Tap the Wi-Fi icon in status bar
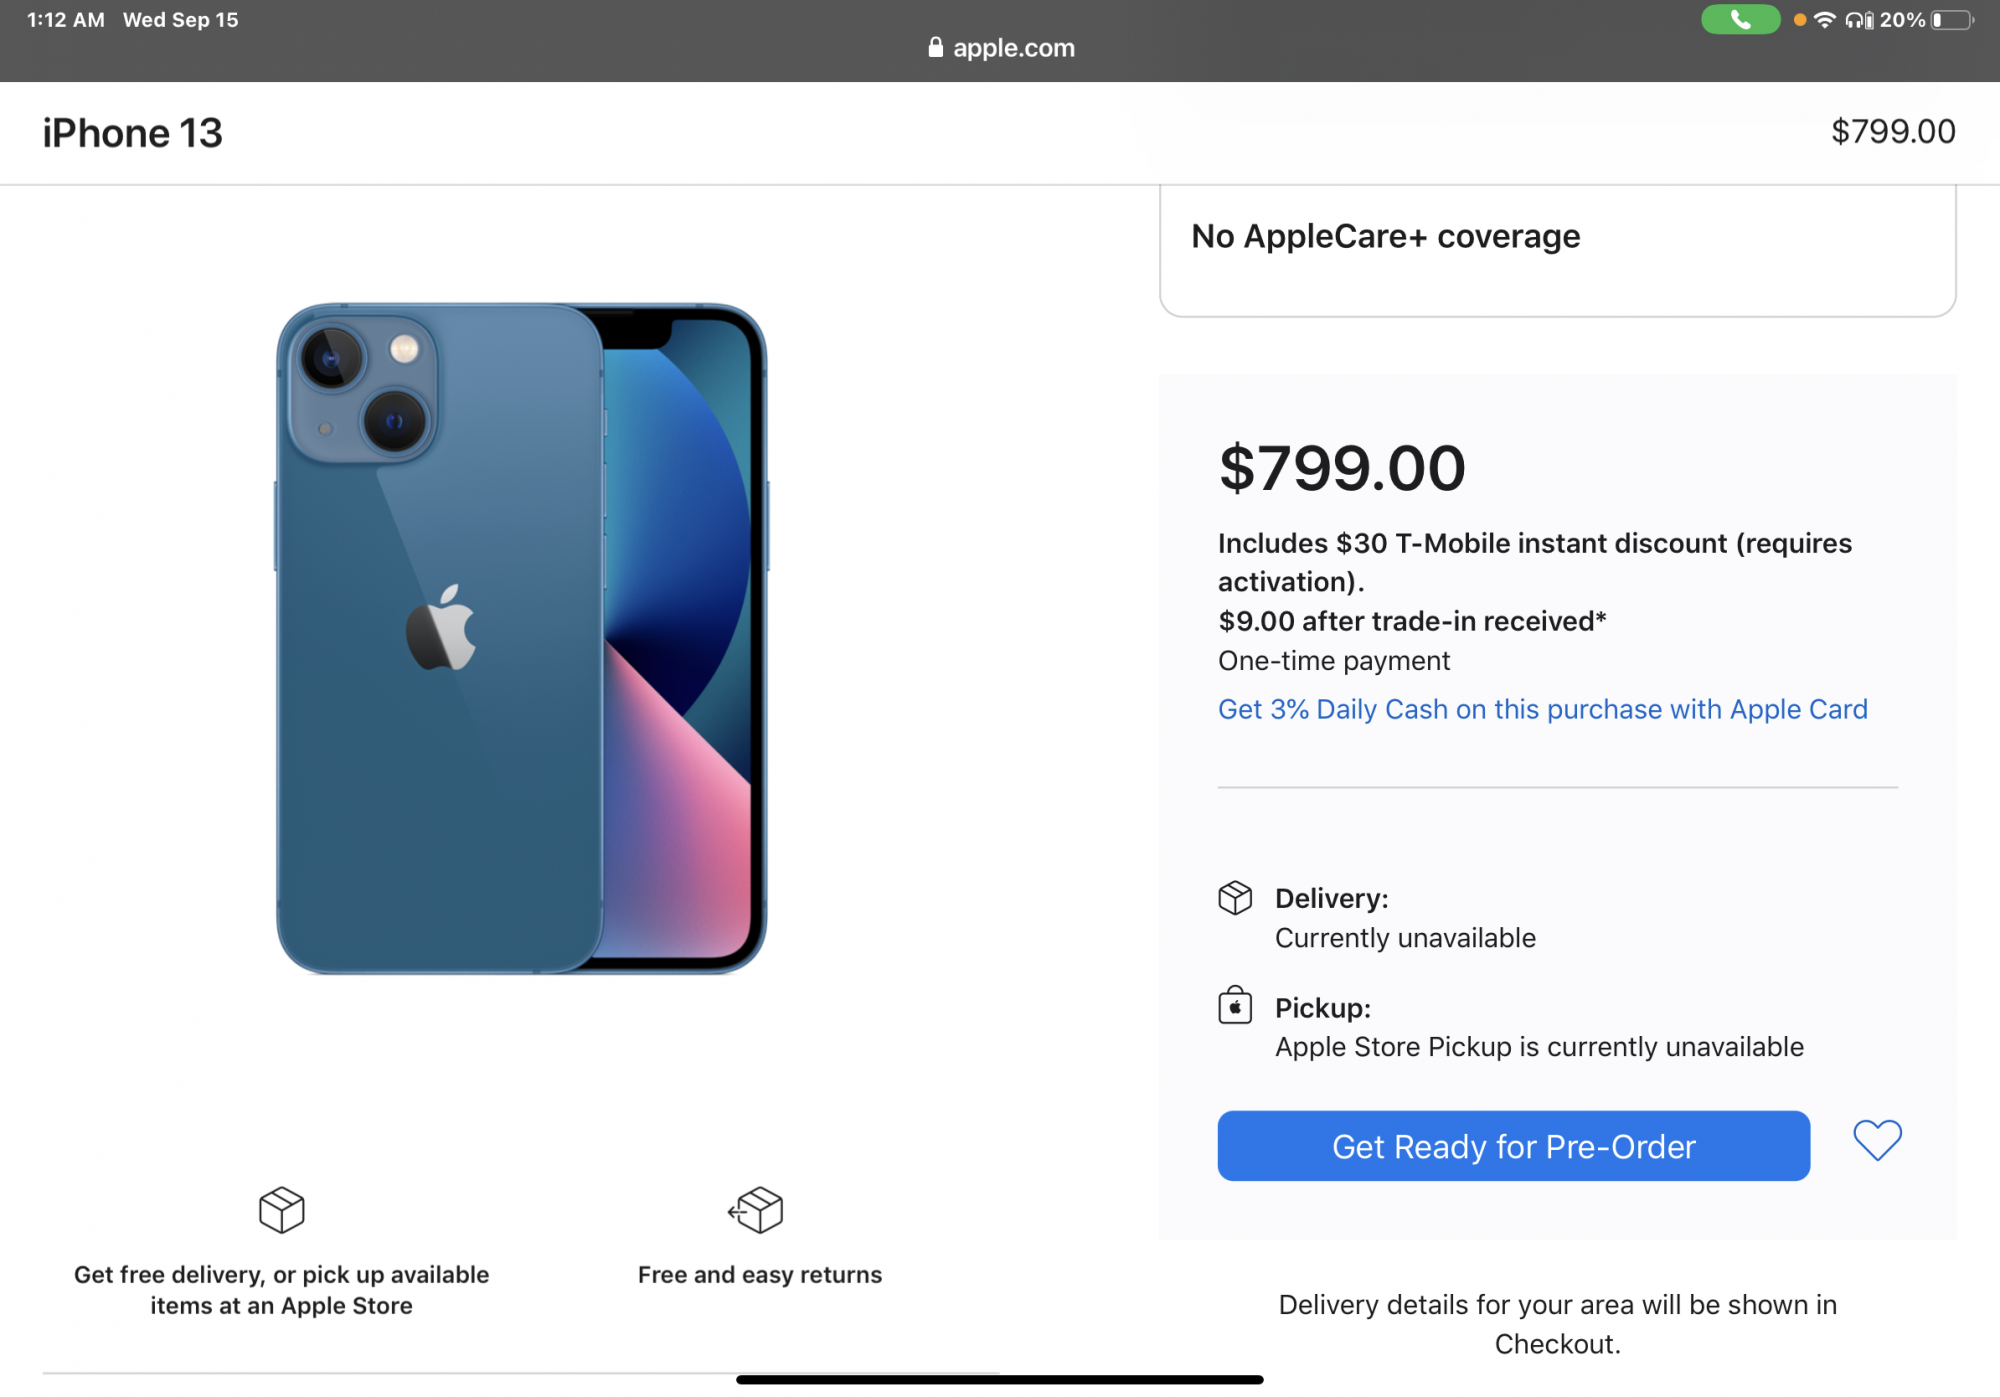Image resolution: width=2000 pixels, height=1397 pixels. [x=1825, y=20]
